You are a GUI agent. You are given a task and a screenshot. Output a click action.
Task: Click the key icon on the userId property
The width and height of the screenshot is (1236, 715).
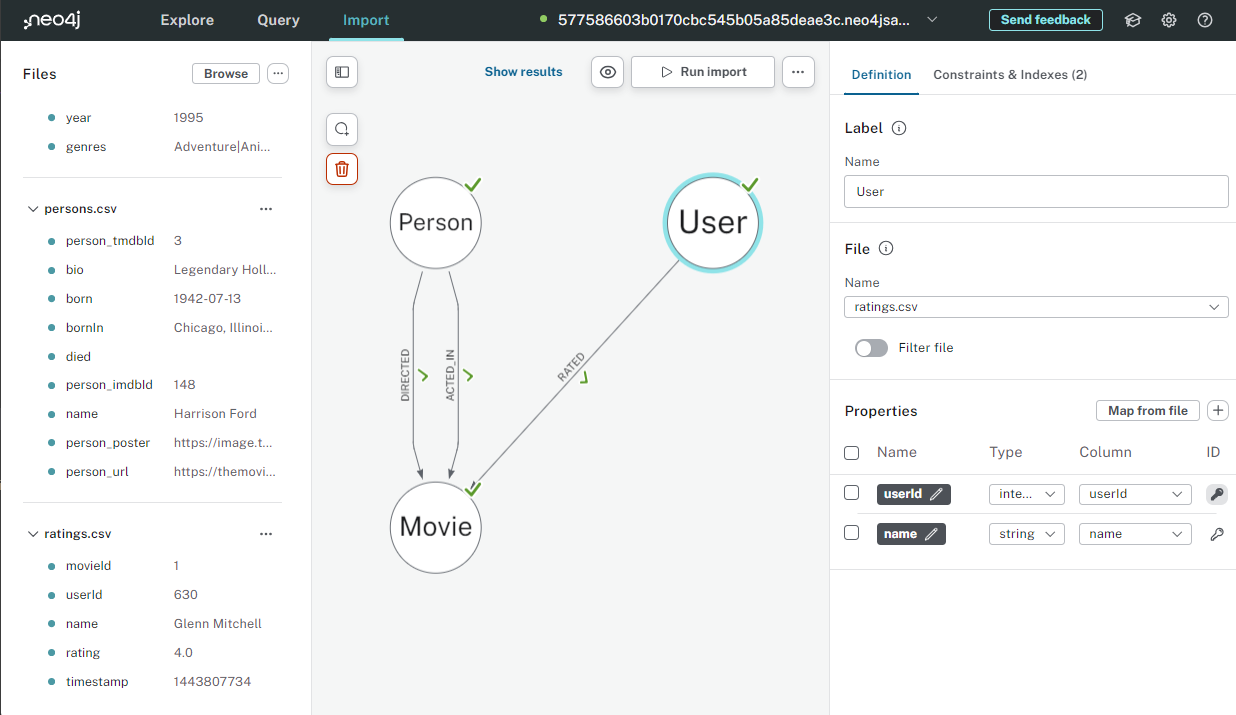[x=1216, y=493]
